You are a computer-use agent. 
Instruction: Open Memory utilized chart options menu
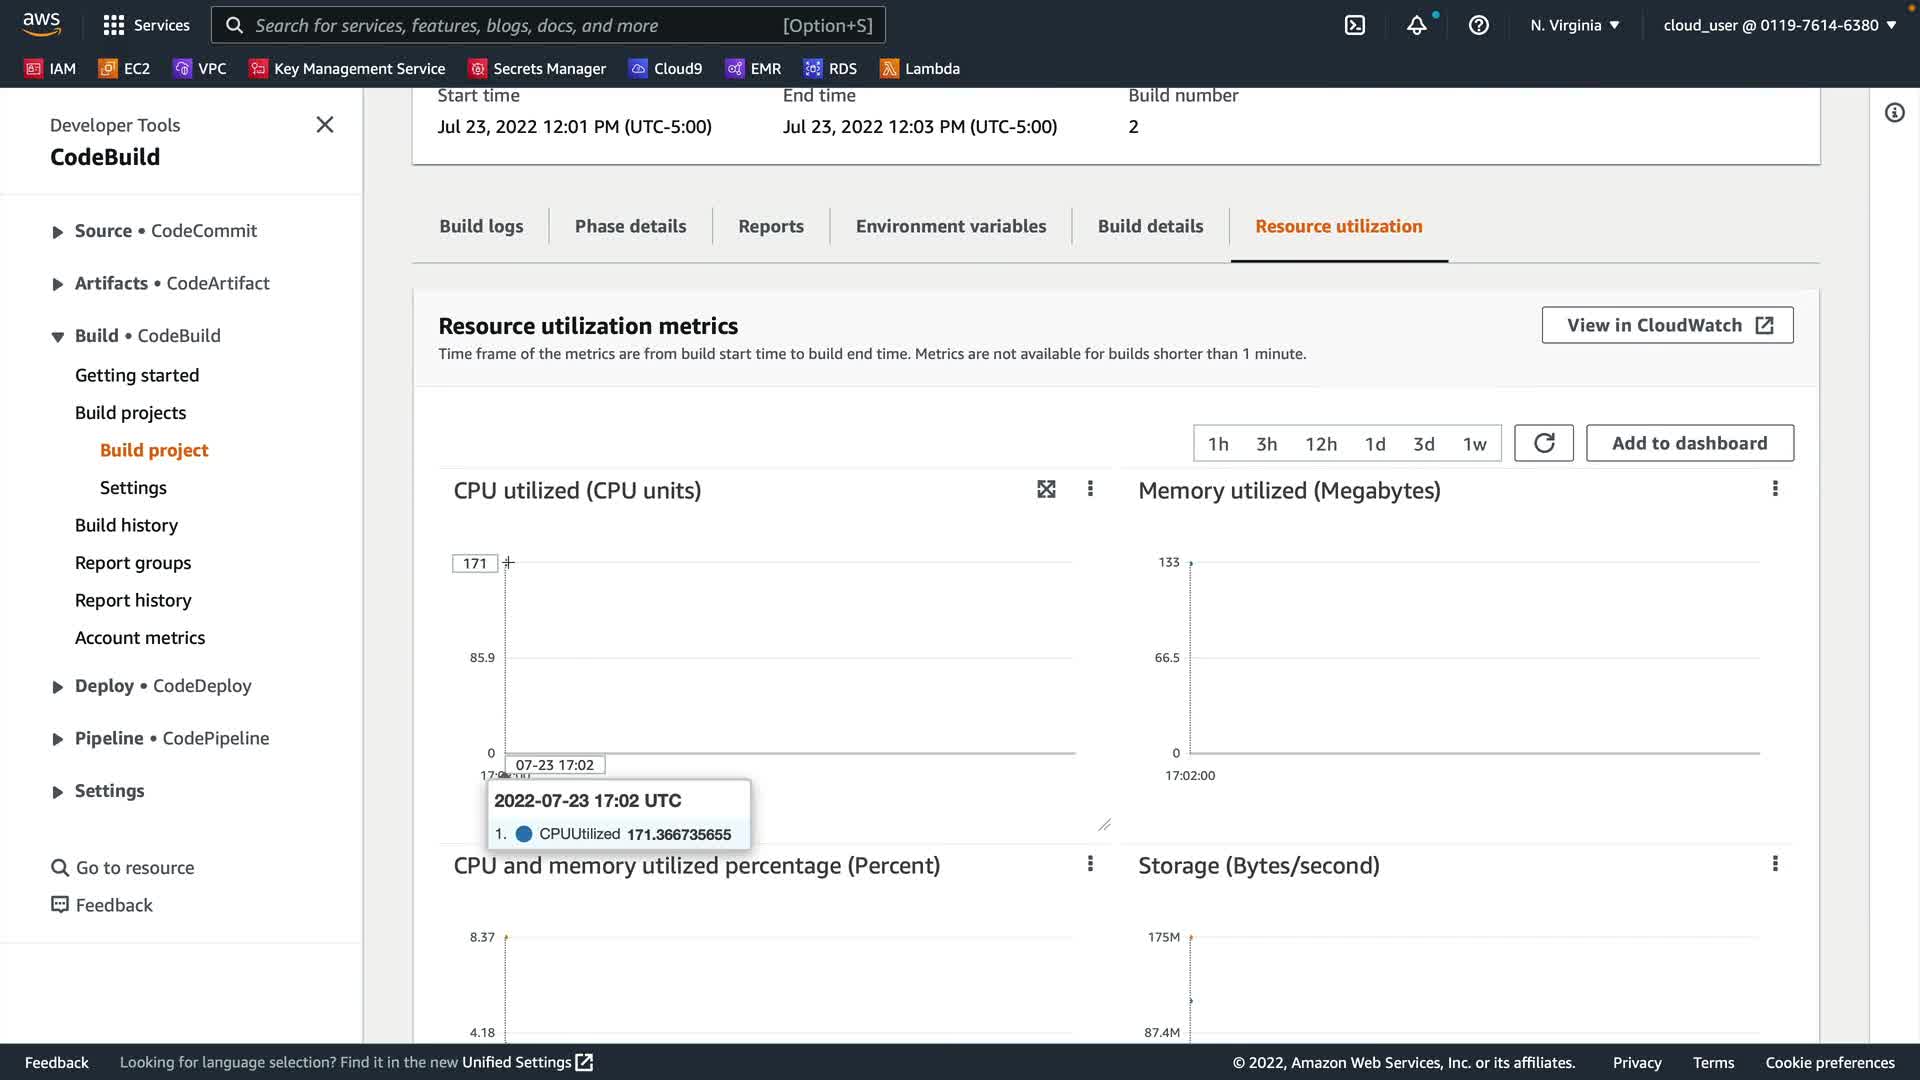click(1775, 489)
